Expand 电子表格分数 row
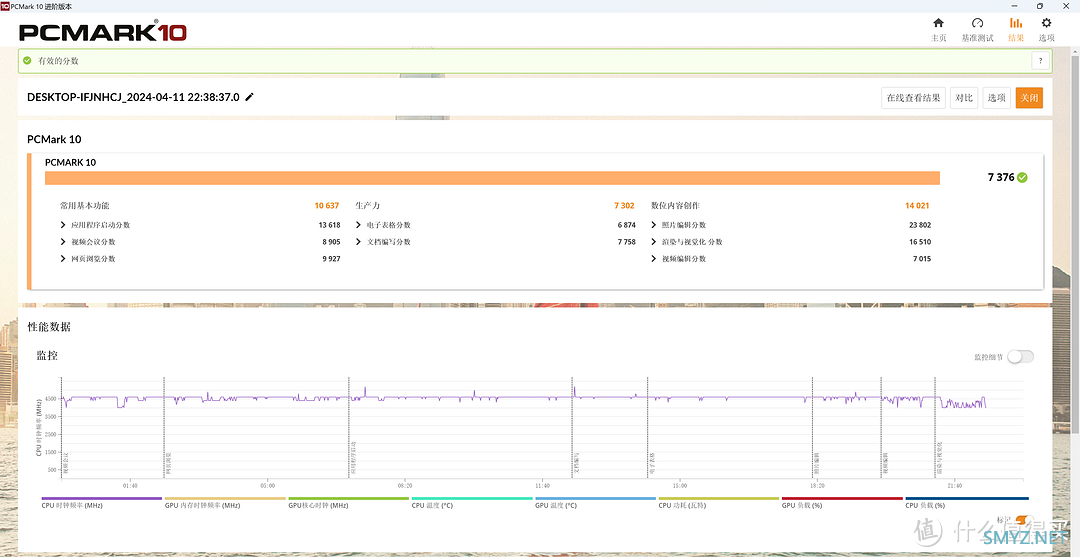 [359, 225]
